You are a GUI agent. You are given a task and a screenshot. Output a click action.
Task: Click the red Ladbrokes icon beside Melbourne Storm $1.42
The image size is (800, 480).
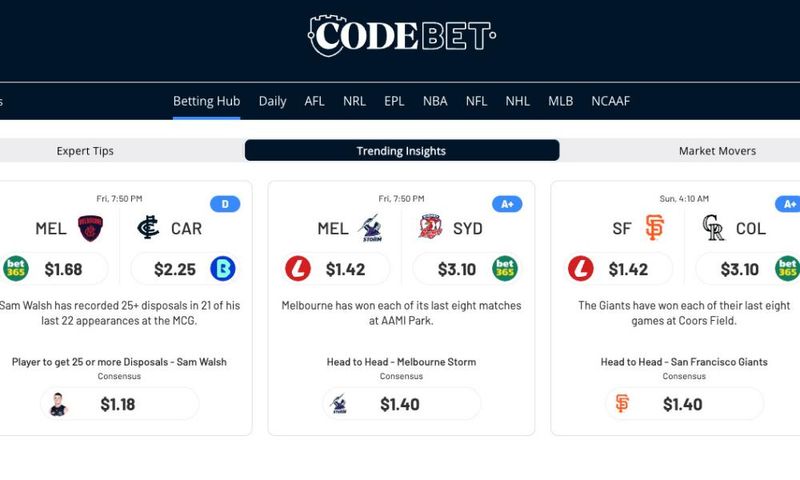pyautogui.click(x=298, y=268)
